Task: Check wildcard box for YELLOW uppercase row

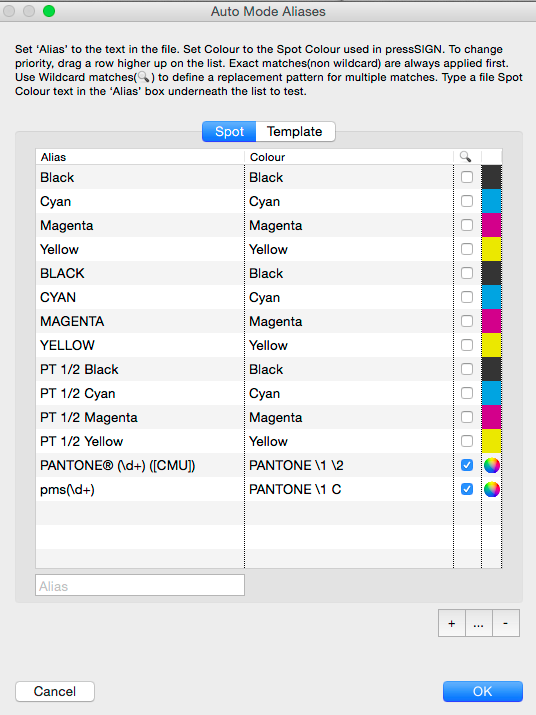Action: (x=467, y=345)
